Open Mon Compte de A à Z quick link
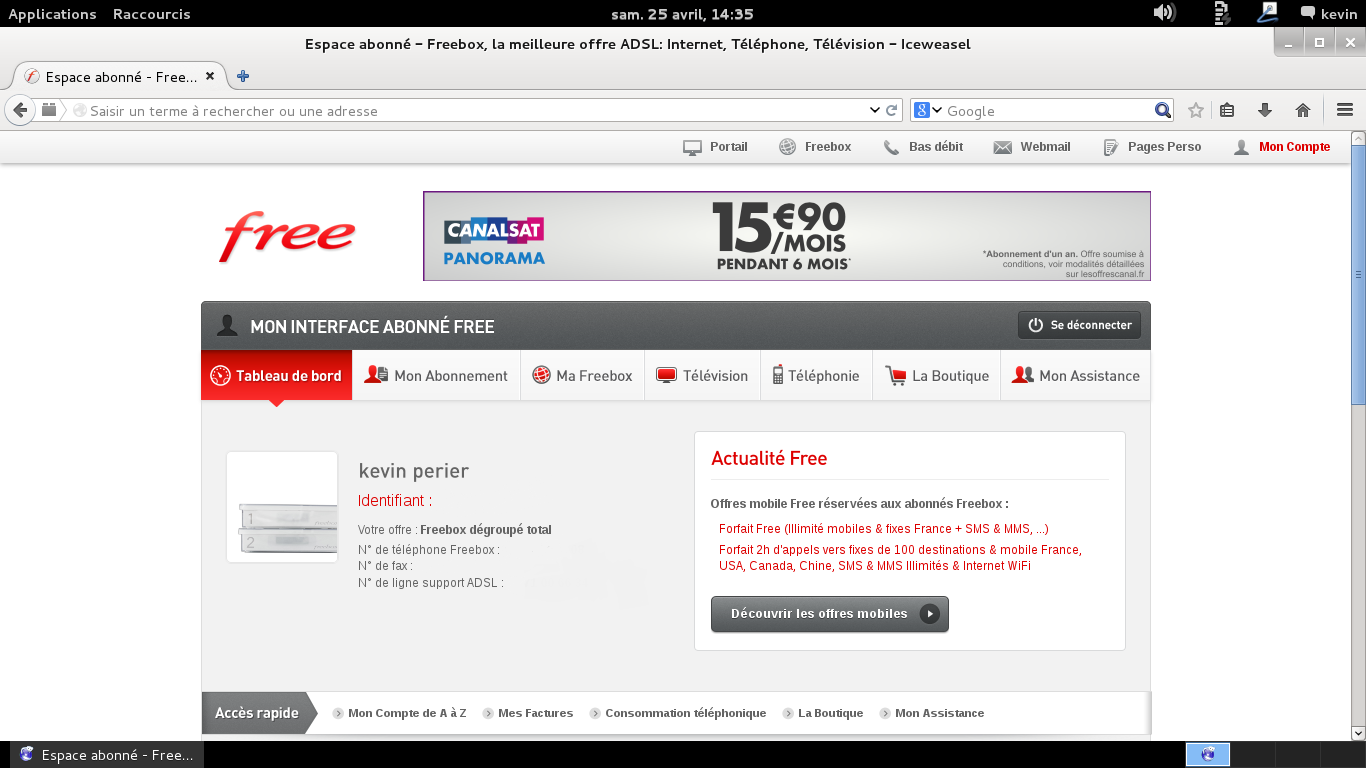Image resolution: width=1366 pixels, height=768 pixels. [400, 713]
